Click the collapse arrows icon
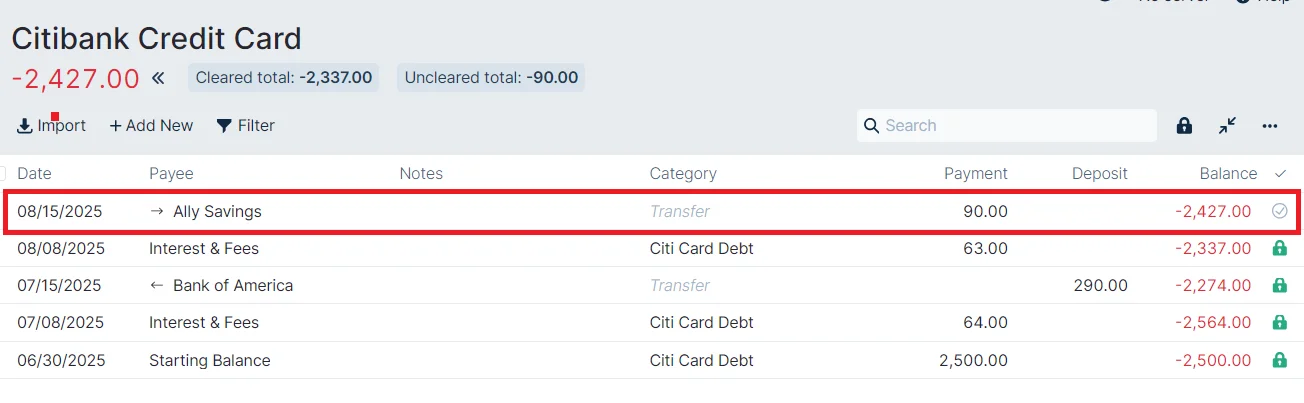Screen dimensions: 1304x403 click(1227, 126)
